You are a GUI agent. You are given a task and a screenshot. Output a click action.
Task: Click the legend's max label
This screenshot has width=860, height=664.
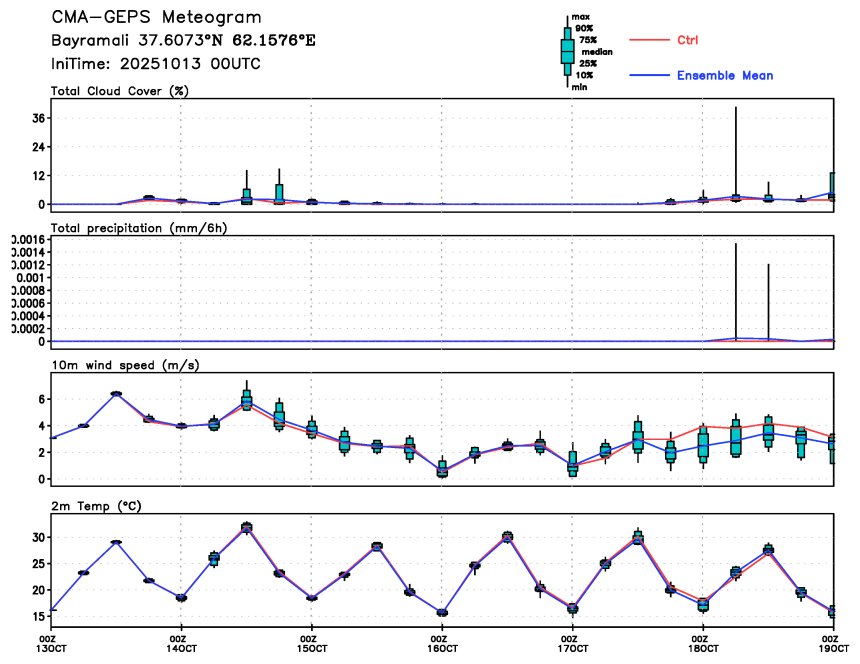point(581,17)
